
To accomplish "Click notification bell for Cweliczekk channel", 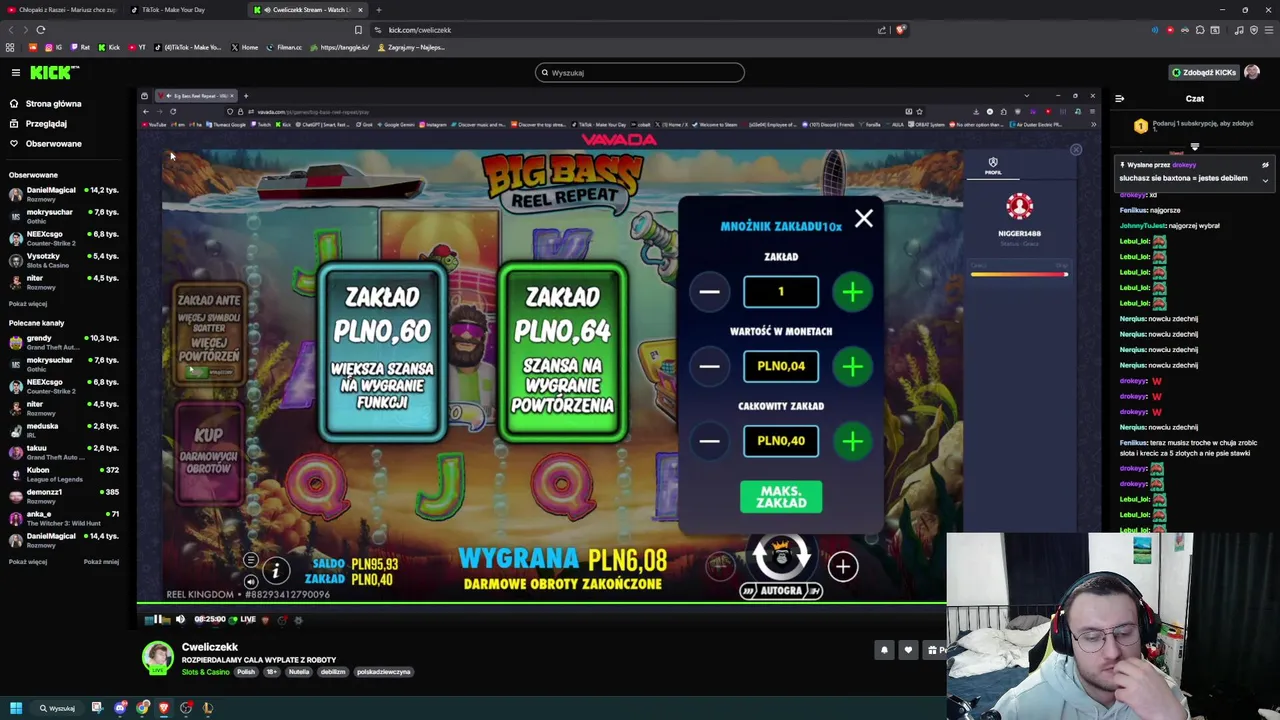I will tap(884, 650).
